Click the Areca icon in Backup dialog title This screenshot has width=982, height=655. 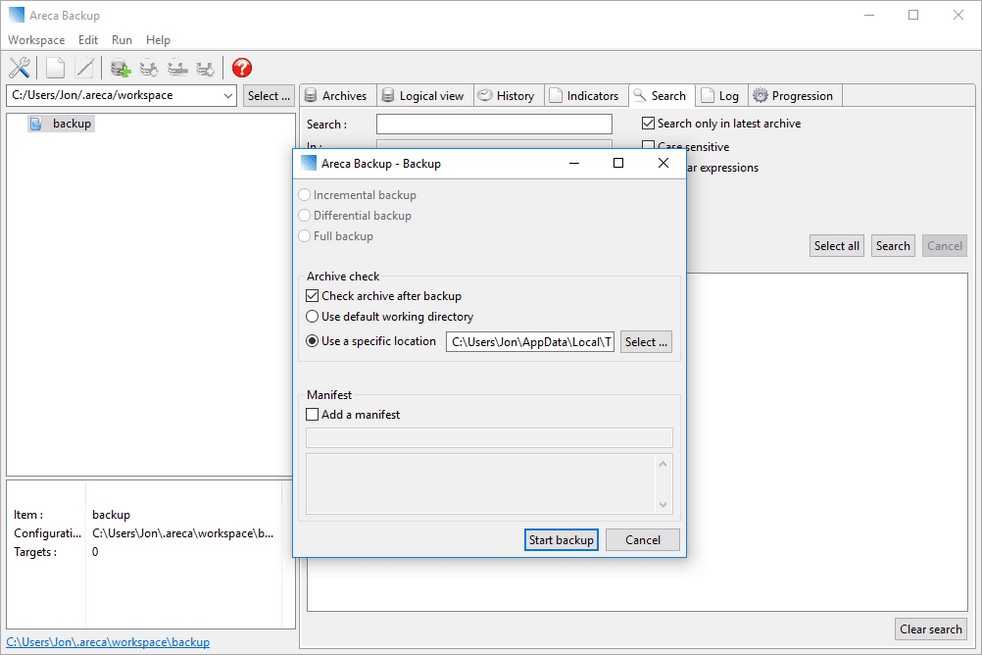pyautogui.click(x=308, y=163)
